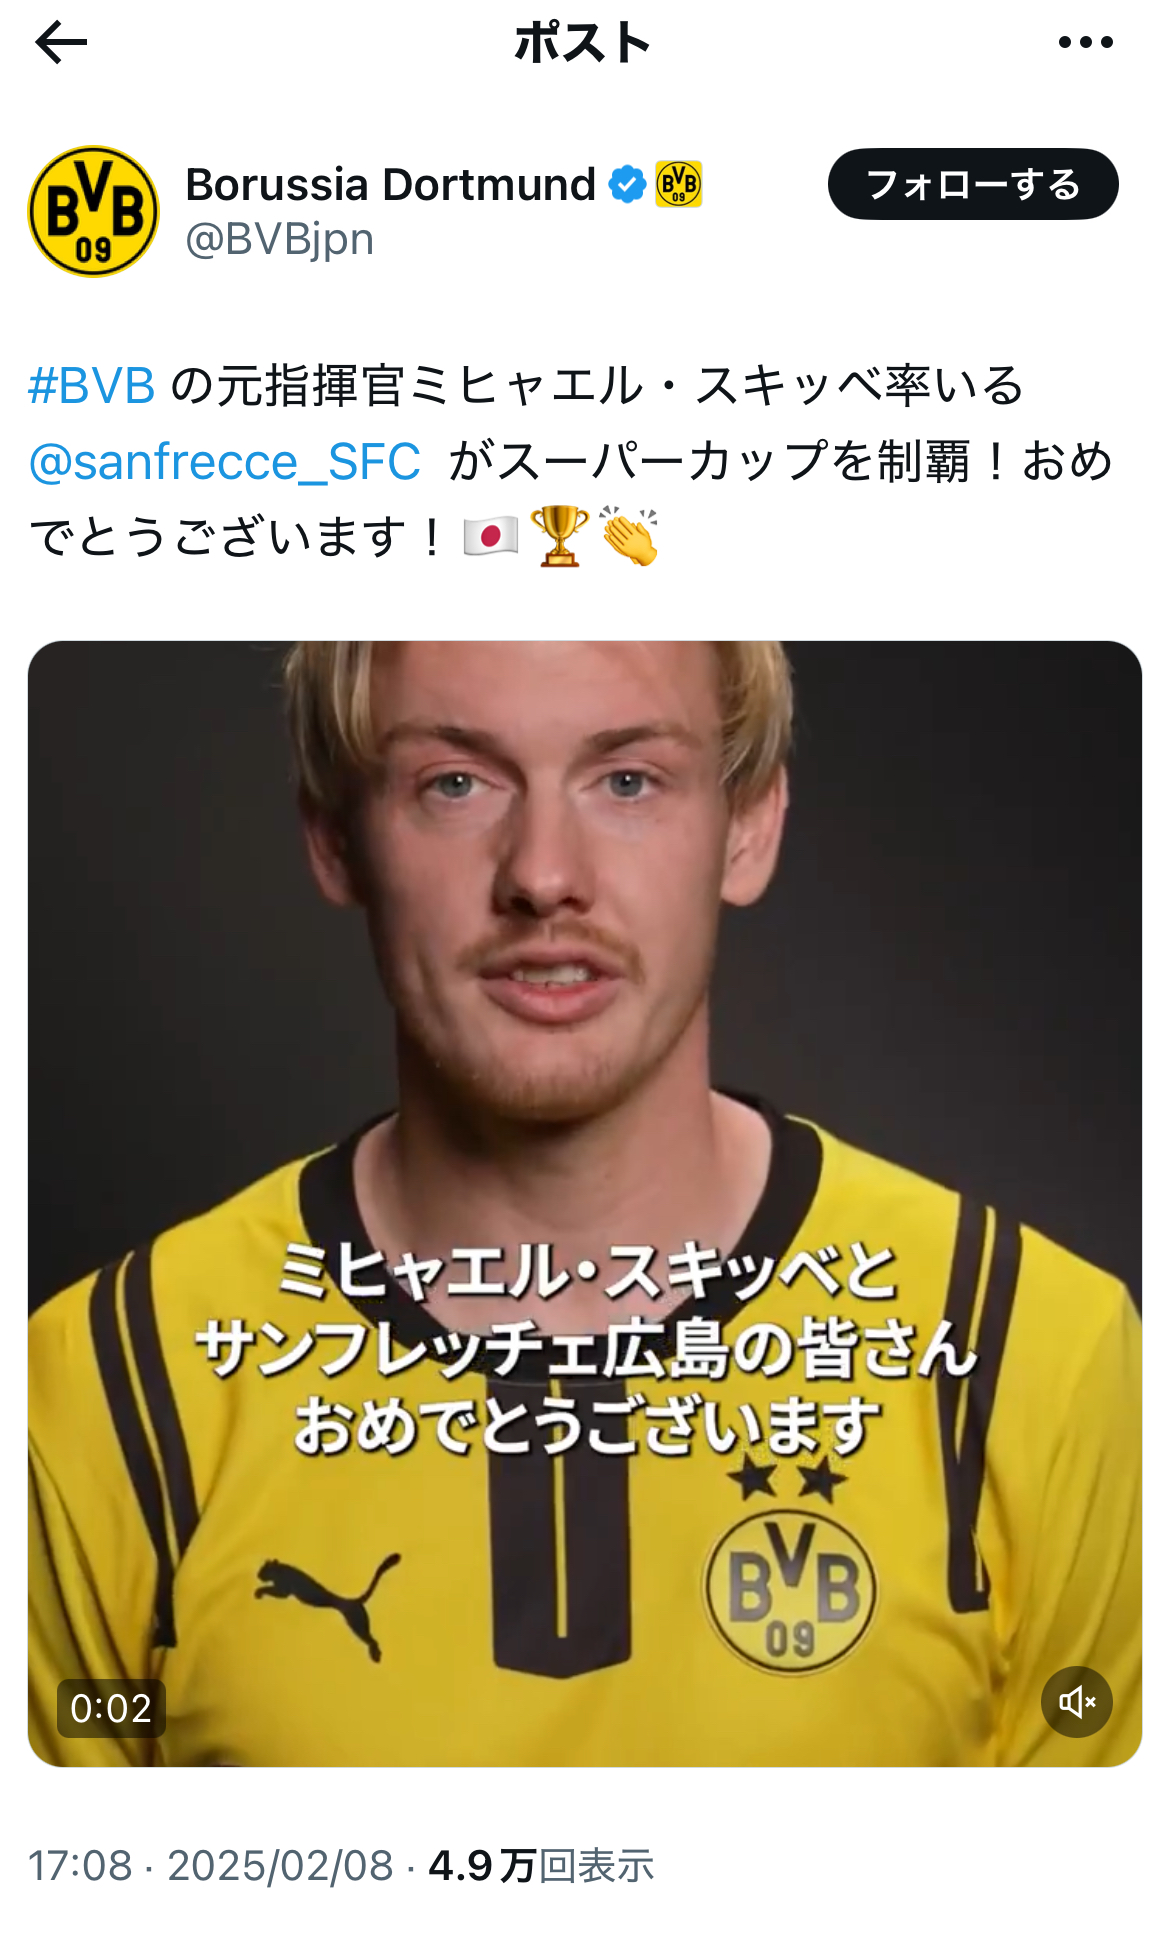Unmute the video with the speaker icon
Viewport: 1170px width, 1935px height.
(1077, 1701)
